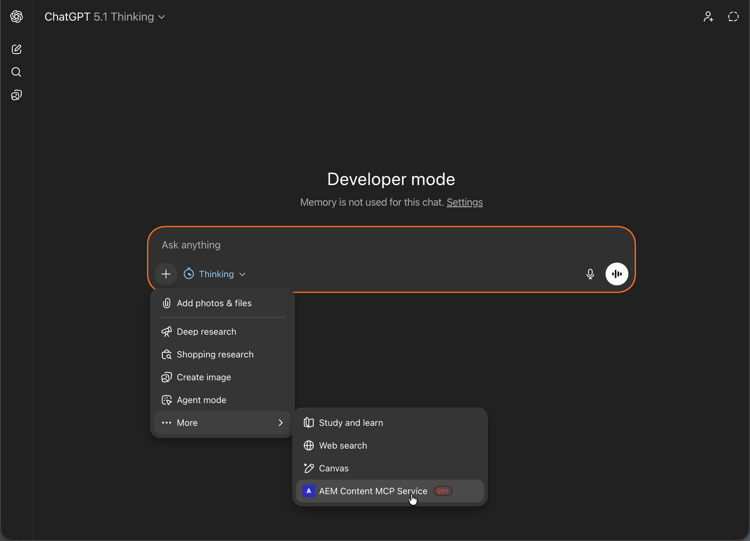Expand the Thinking mode dropdown in composer
Image resolution: width=750 pixels, height=541 pixels.
pyautogui.click(x=215, y=274)
